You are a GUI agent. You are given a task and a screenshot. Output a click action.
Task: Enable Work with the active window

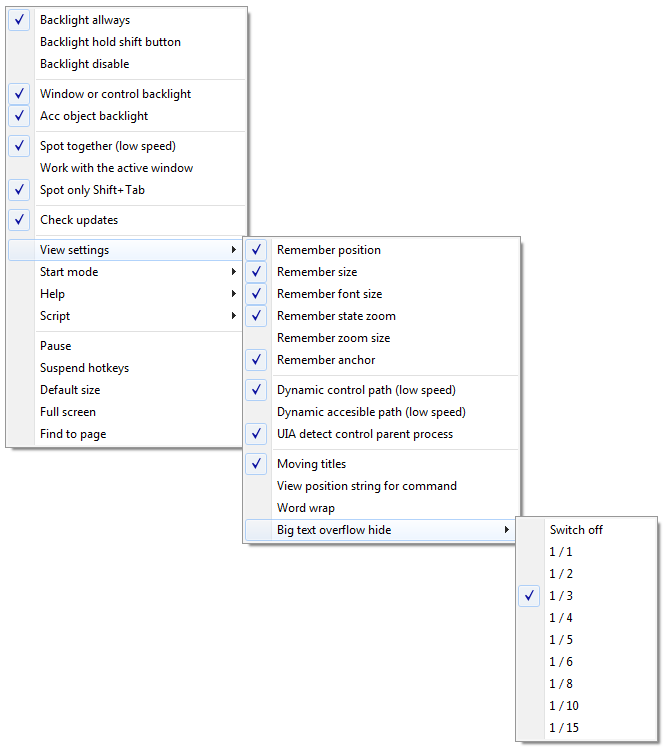pos(127,168)
